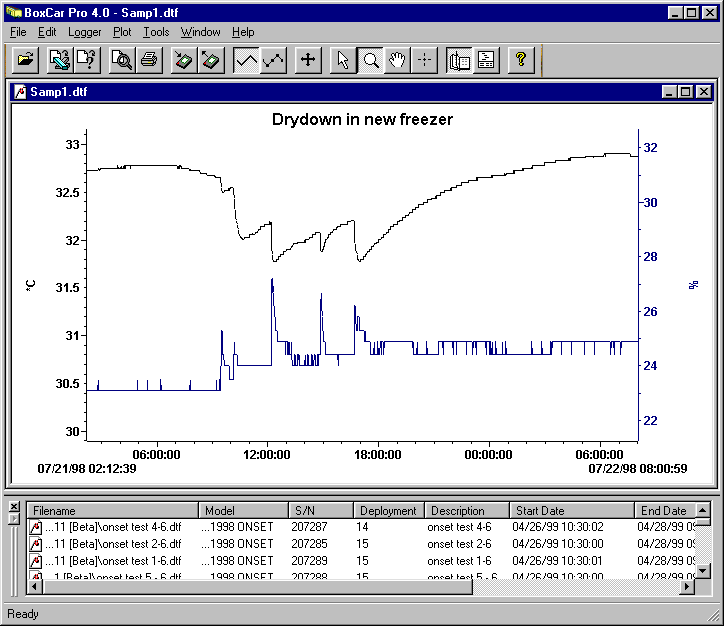The height and width of the screenshot is (626, 724).
Task: Click the Open file folder icon
Action: (26, 61)
